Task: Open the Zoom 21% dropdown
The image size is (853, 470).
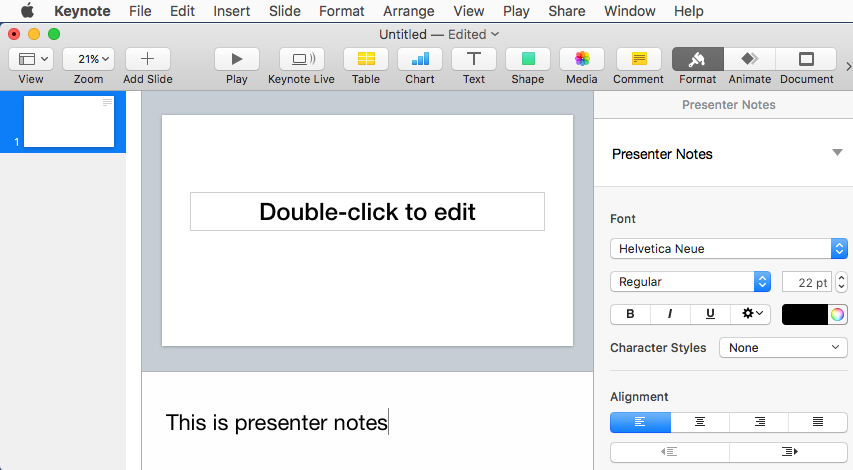Action: (88, 59)
